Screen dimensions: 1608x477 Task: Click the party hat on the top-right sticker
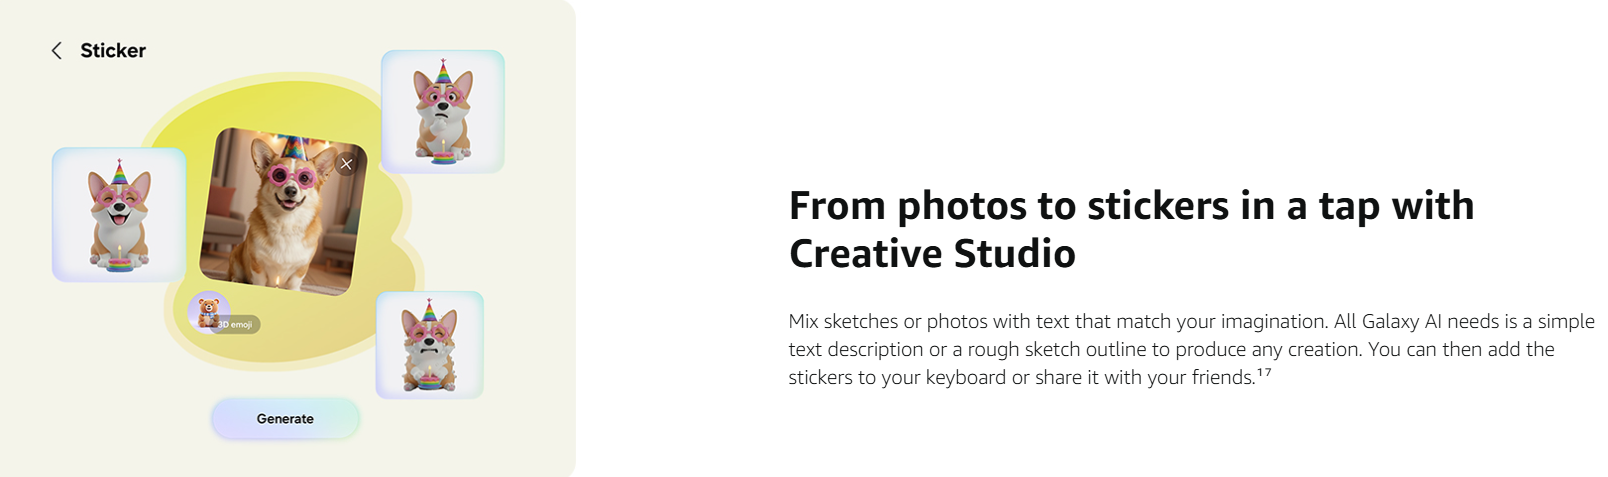click(x=443, y=72)
